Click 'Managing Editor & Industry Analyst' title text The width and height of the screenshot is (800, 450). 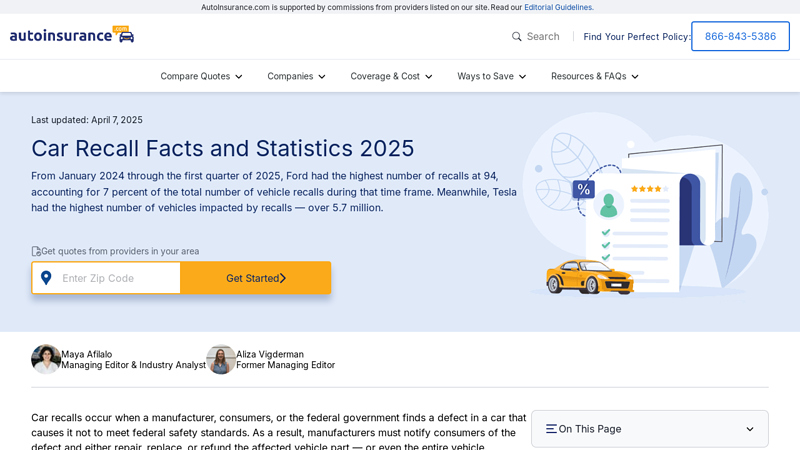pyautogui.click(x=134, y=365)
